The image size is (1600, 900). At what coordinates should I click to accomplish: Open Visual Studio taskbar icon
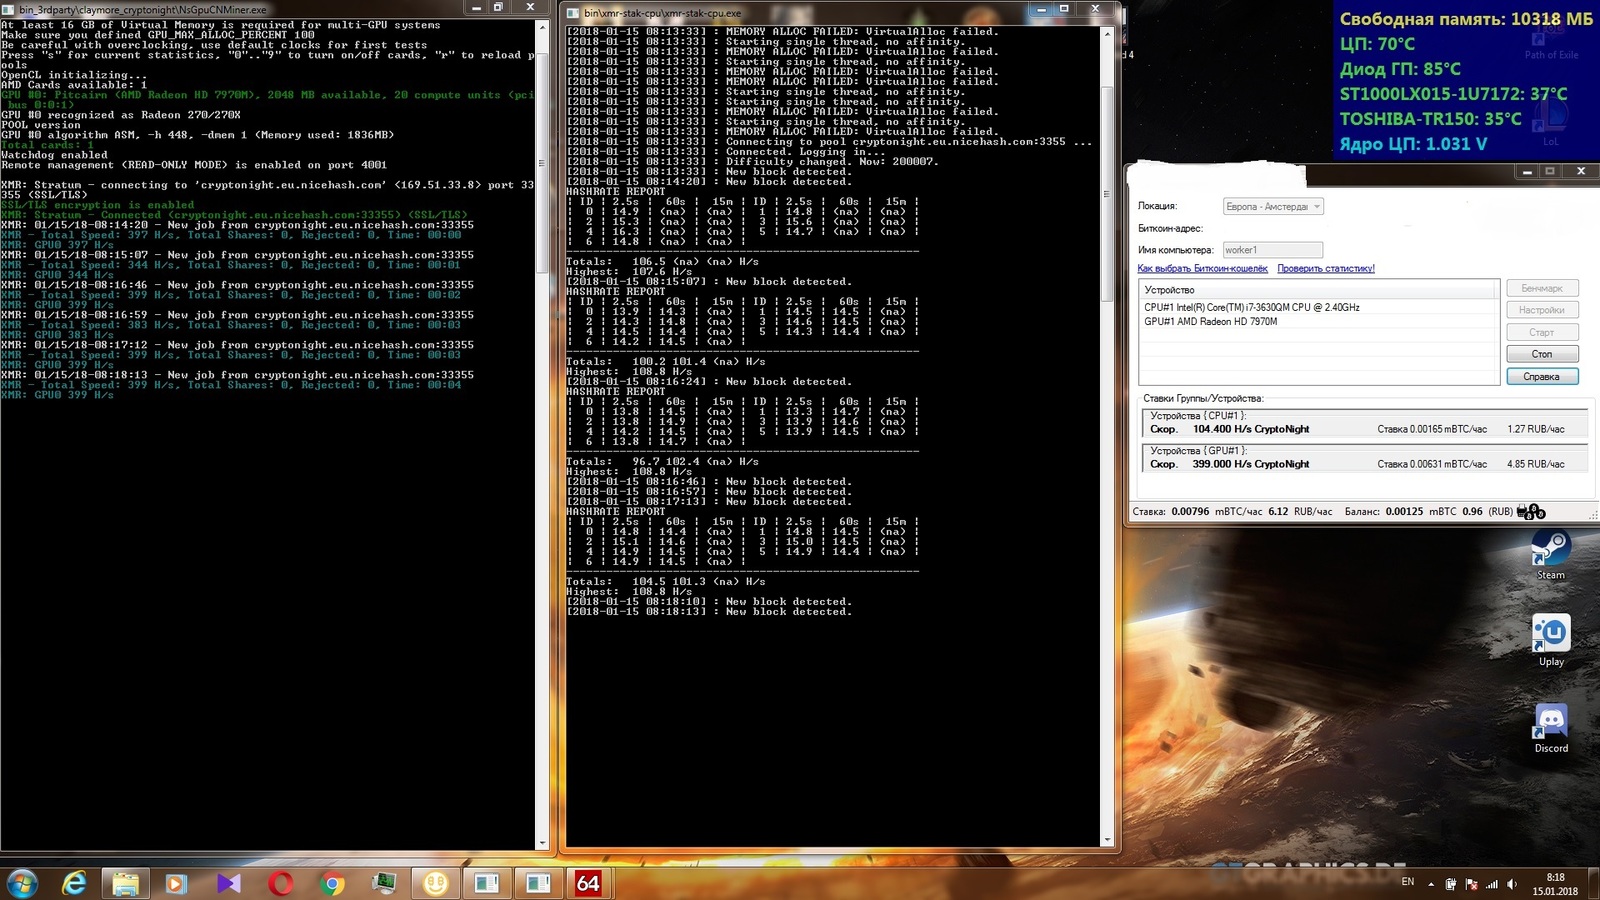pos(229,883)
